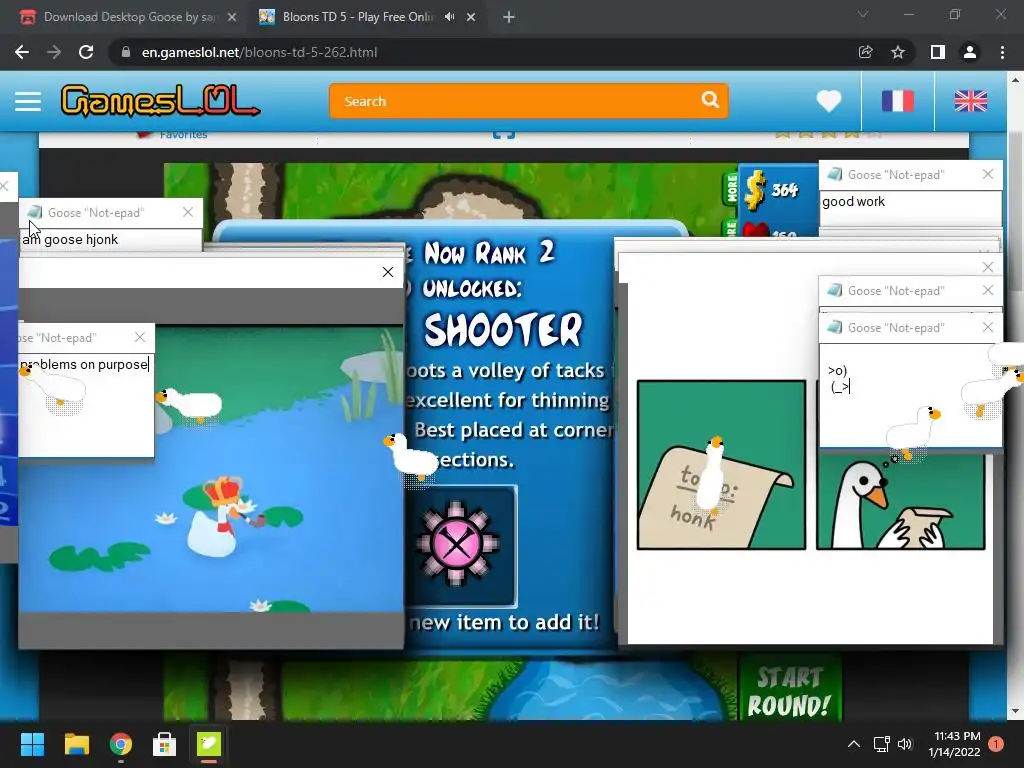Image resolution: width=1024 pixels, height=768 pixels.
Task: Open the tab search dropdown chevron
Action: [x=863, y=14]
